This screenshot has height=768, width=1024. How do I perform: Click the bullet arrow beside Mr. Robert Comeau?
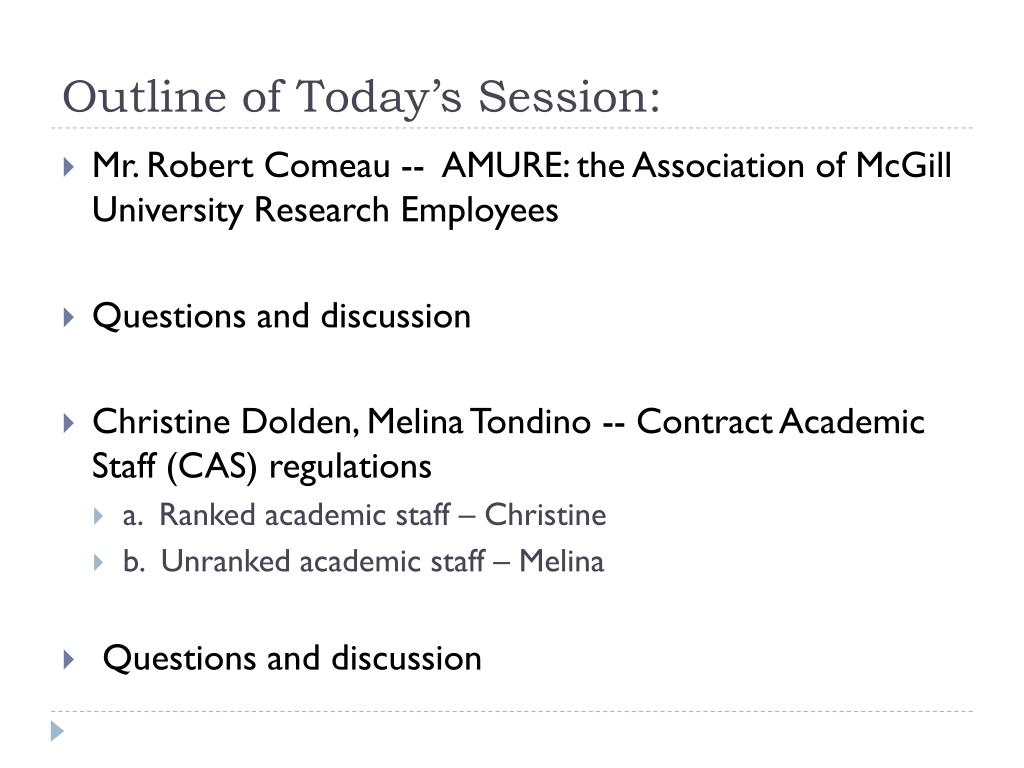[x=69, y=167]
